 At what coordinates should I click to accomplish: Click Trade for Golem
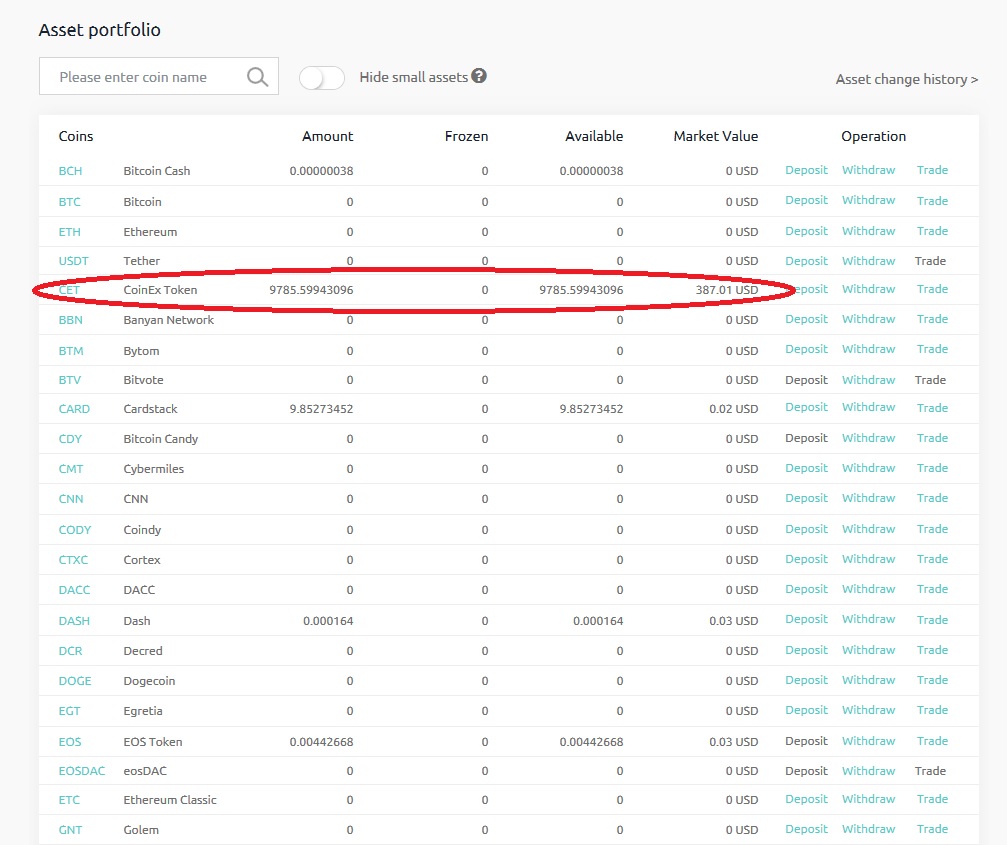(x=932, y=830)
